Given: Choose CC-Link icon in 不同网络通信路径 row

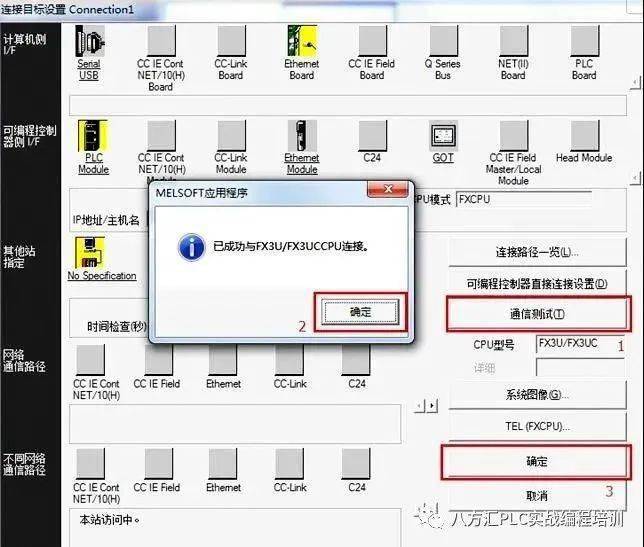Looking at the screenshot, I should (289, 464).
